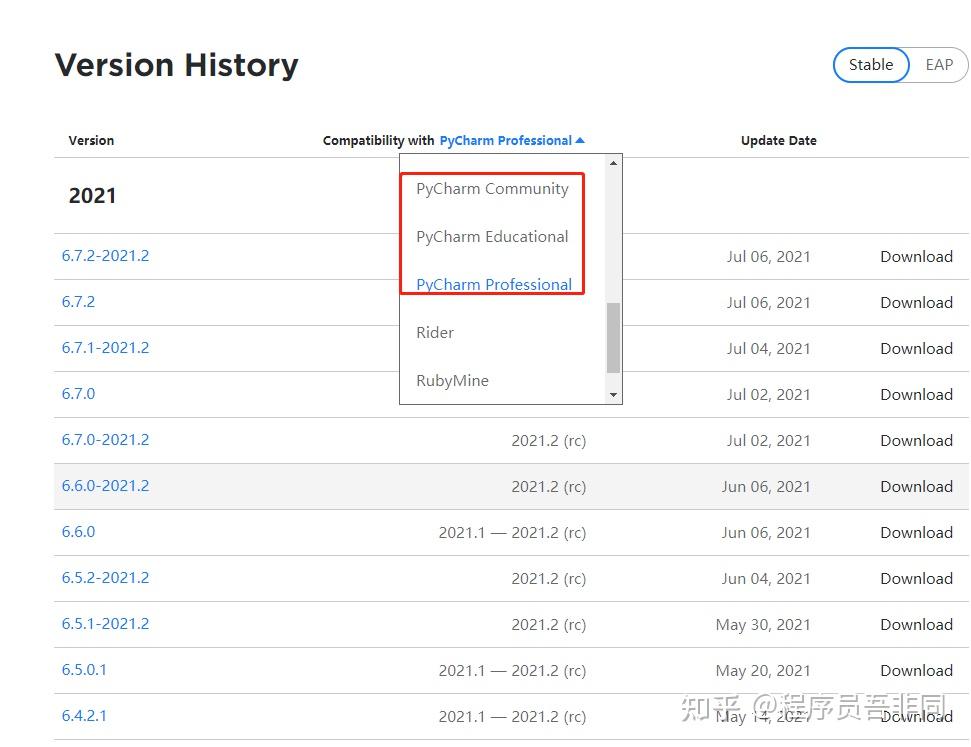Viewport: 971px width, 747px height.
Task: Download version 6.7.2 from Jul 06
Action: pyautogui.click(x=916, y=303)
